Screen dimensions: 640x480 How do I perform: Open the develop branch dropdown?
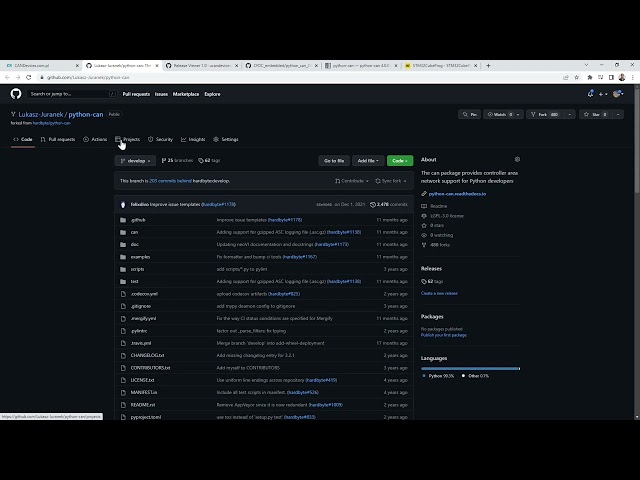point(135,161)
